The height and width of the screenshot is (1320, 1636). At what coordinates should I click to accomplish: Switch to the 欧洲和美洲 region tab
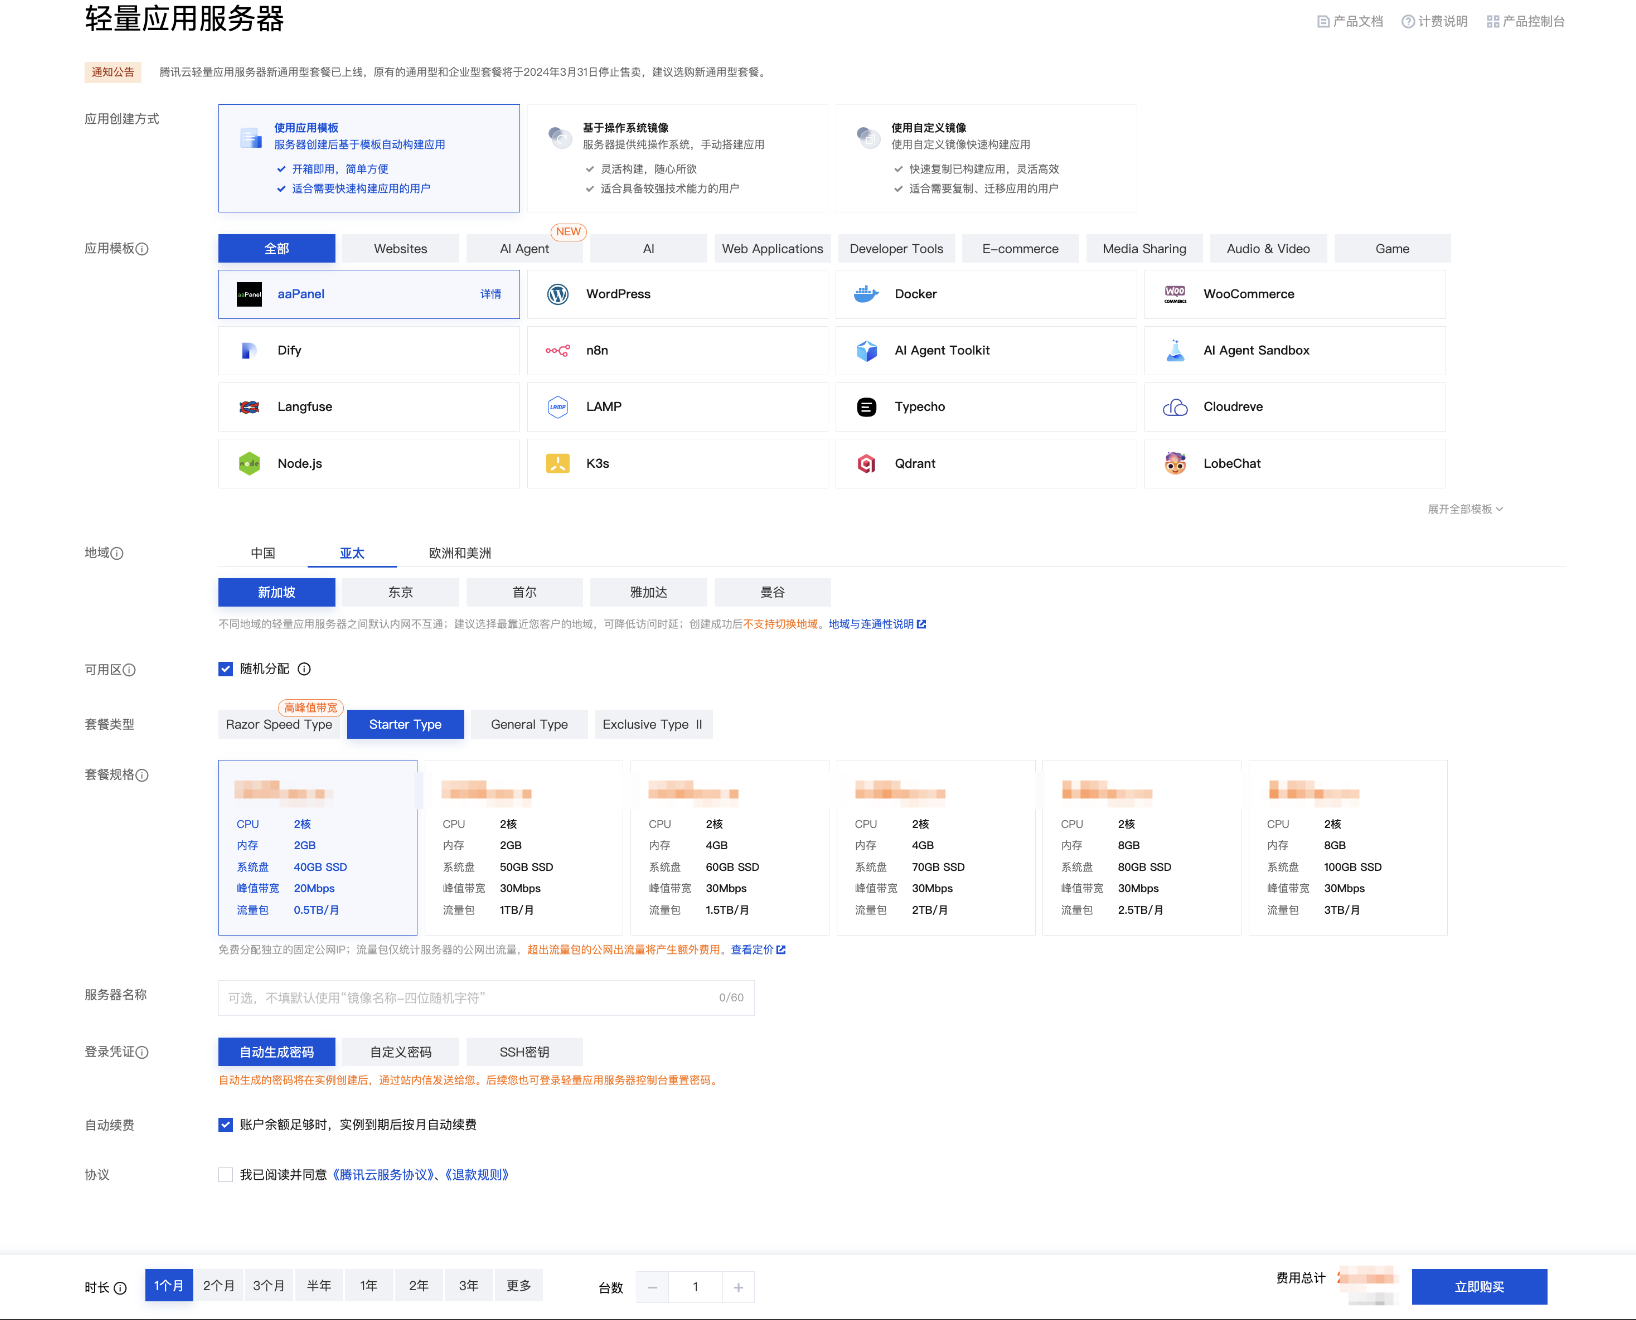point(460,553)
